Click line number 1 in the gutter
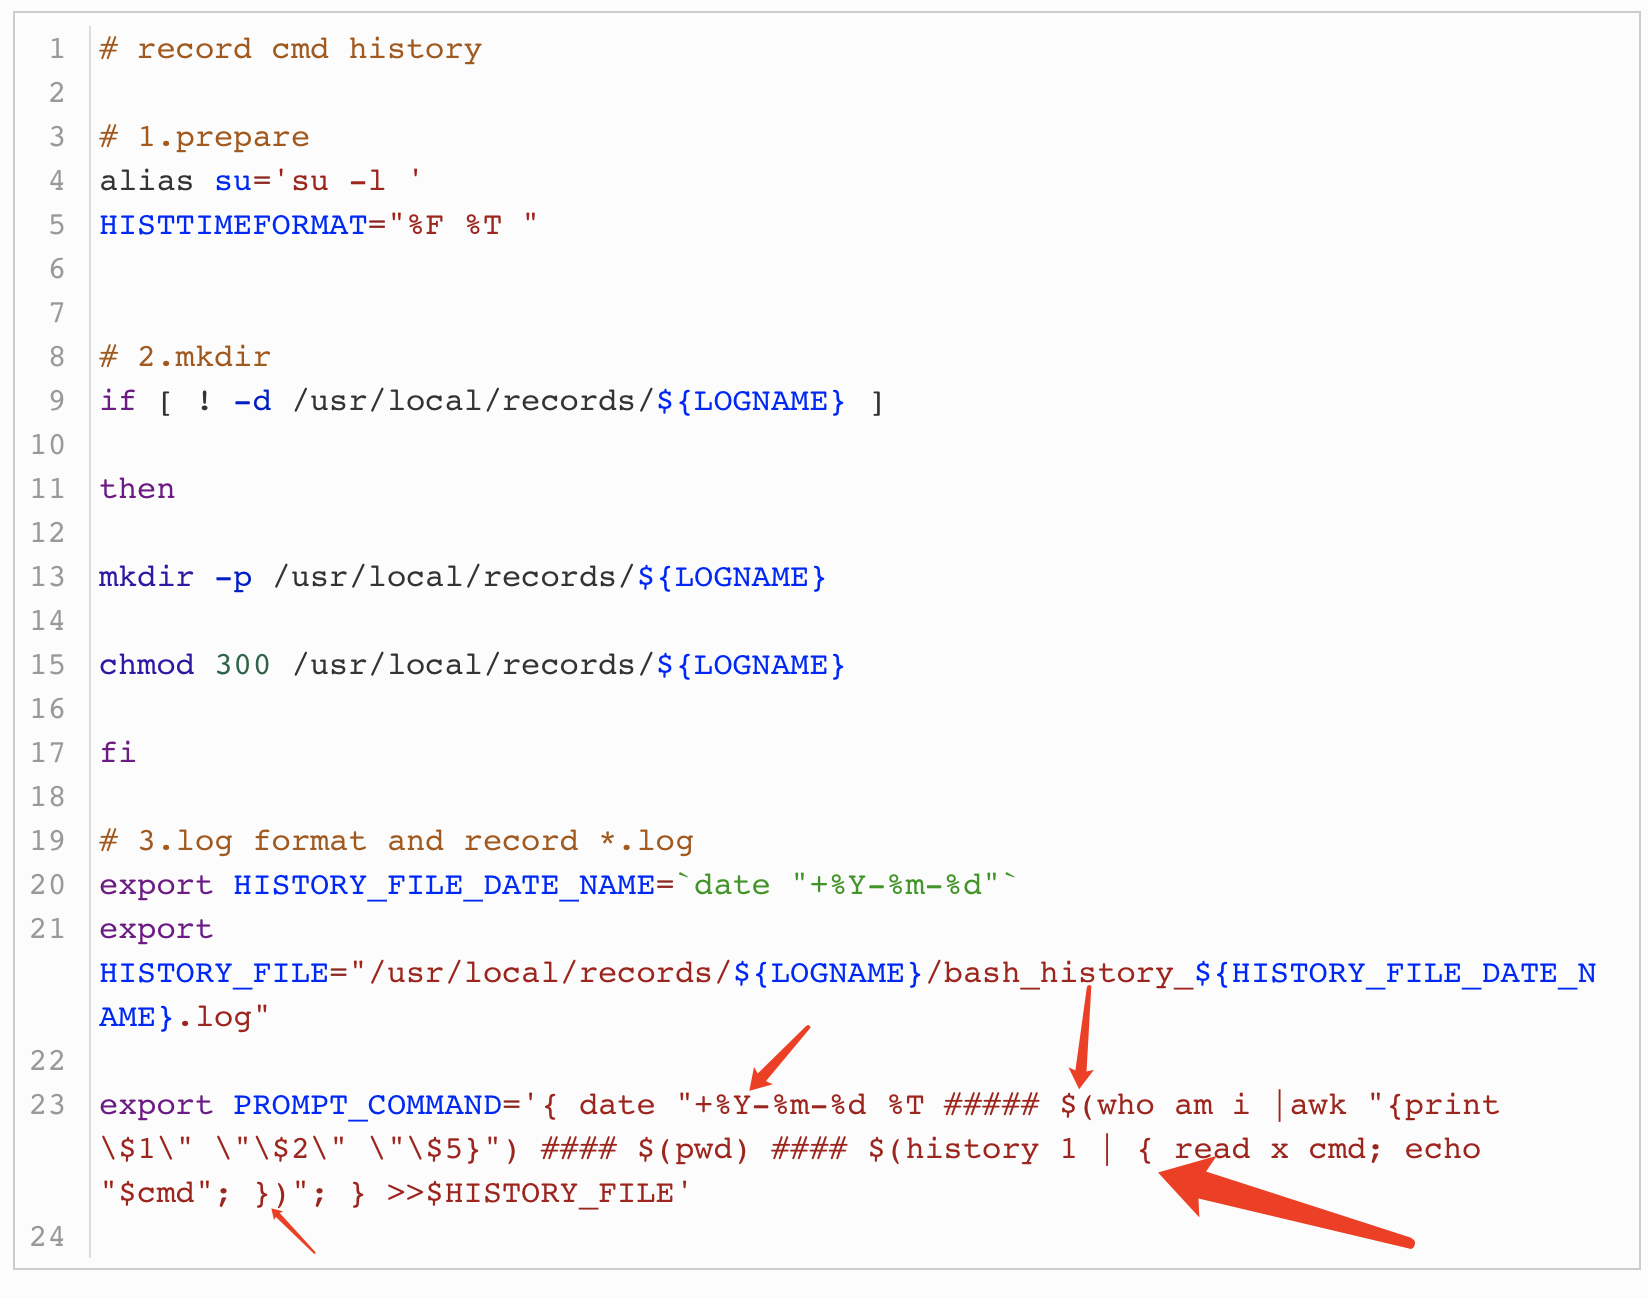1648x1298 pixels. tap(57, 49)
